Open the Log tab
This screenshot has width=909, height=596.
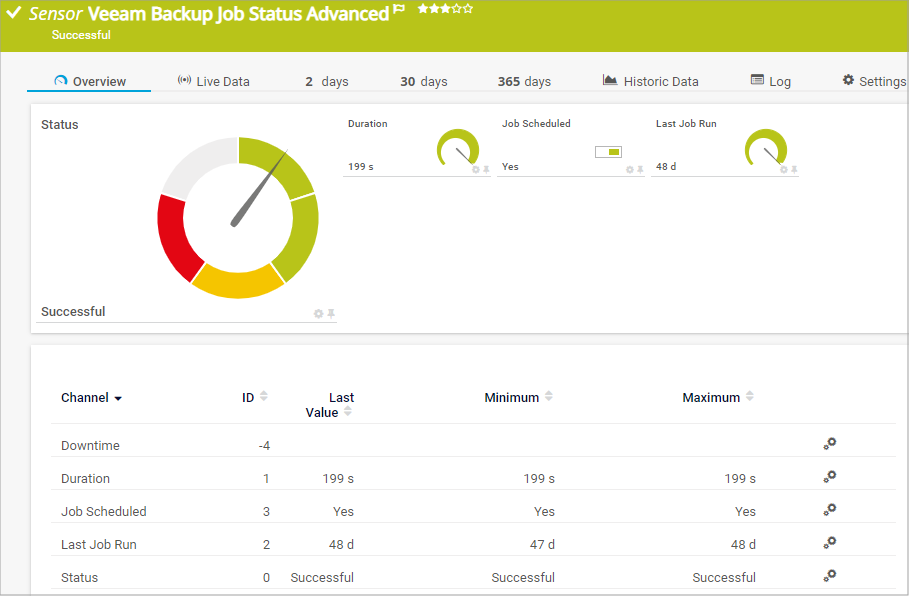pos(771,81)
